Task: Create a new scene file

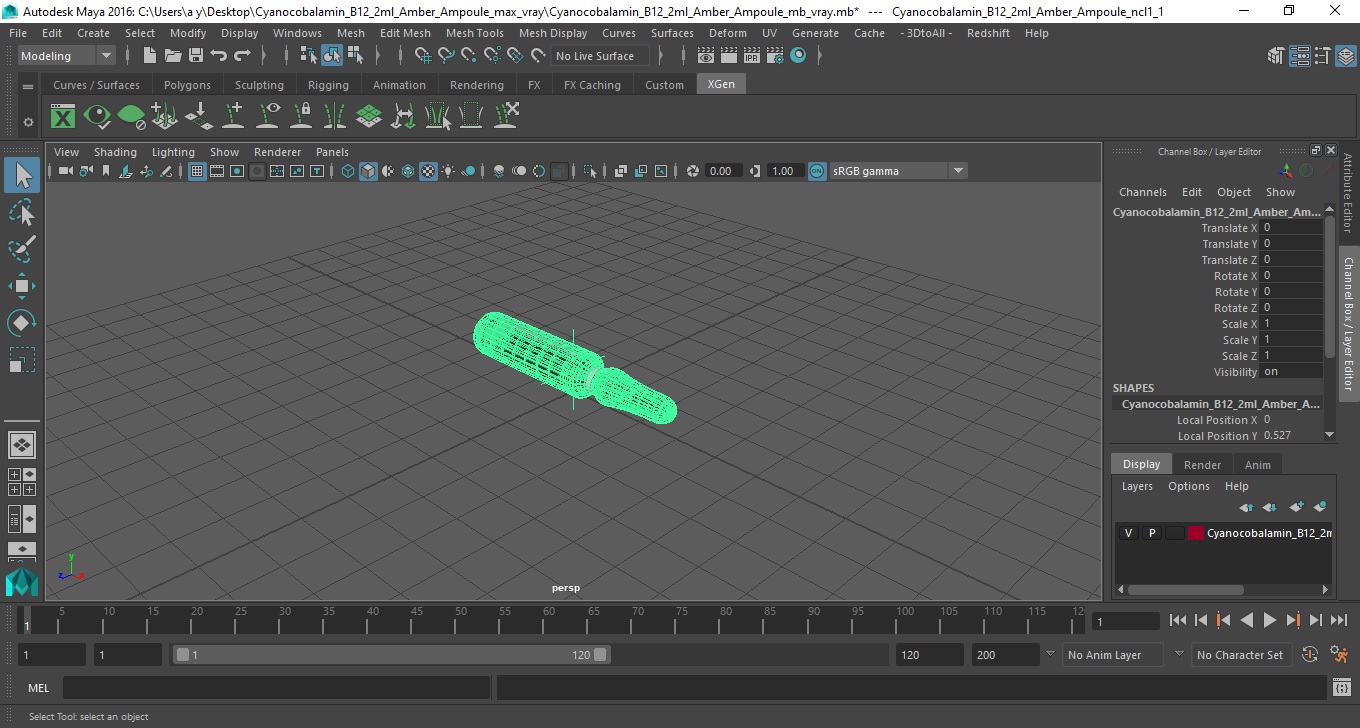Action: [149, 56]
